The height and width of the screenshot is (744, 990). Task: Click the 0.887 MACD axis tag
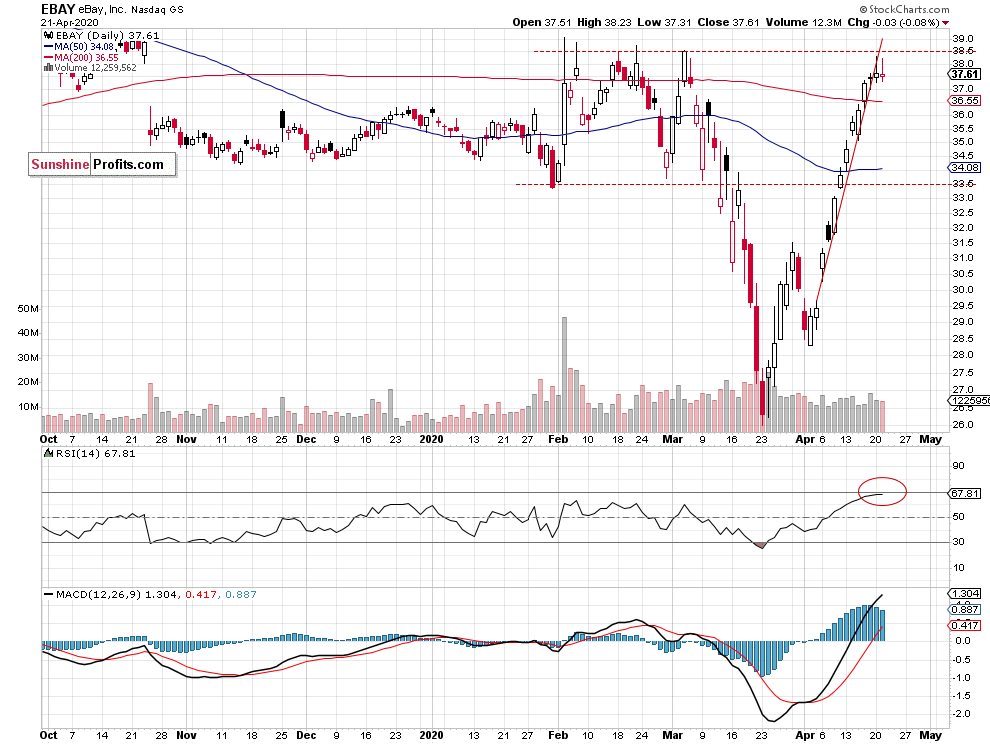(965, 609)
